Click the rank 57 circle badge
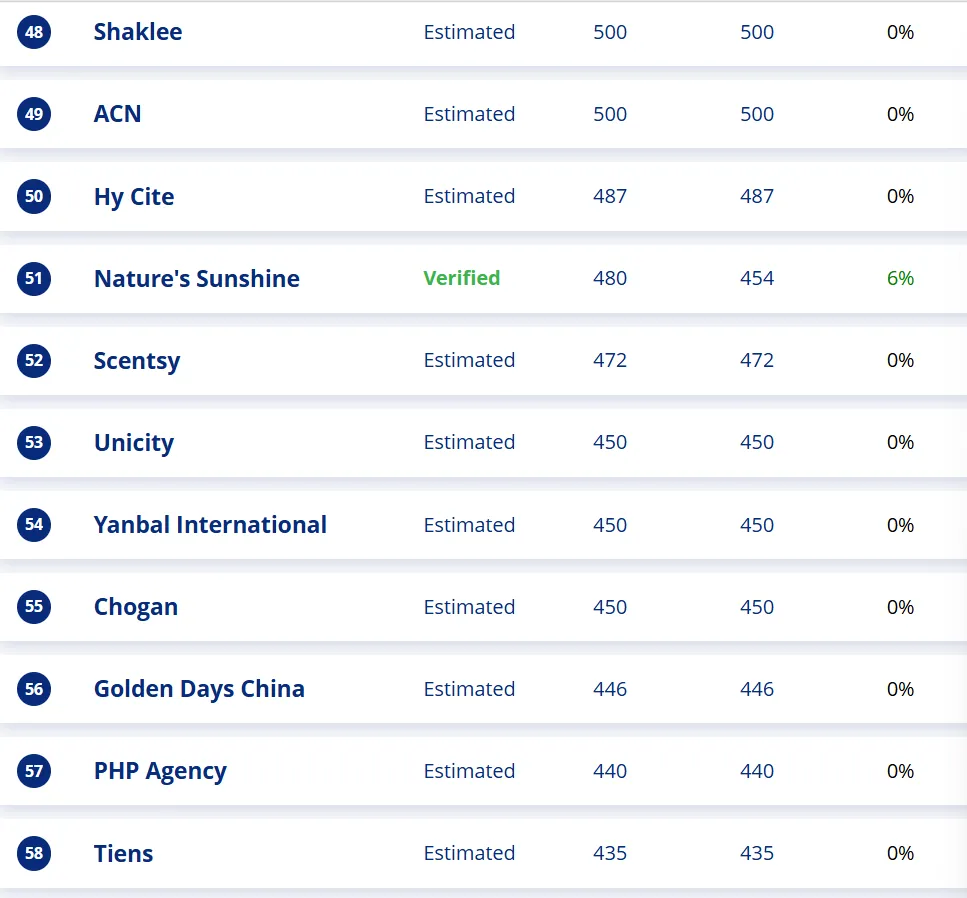 click(34, 771)
